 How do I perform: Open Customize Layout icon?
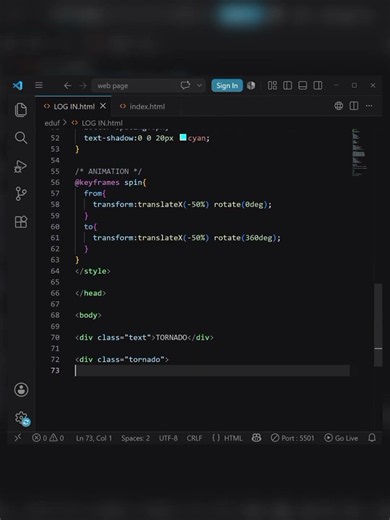(272, 86)
